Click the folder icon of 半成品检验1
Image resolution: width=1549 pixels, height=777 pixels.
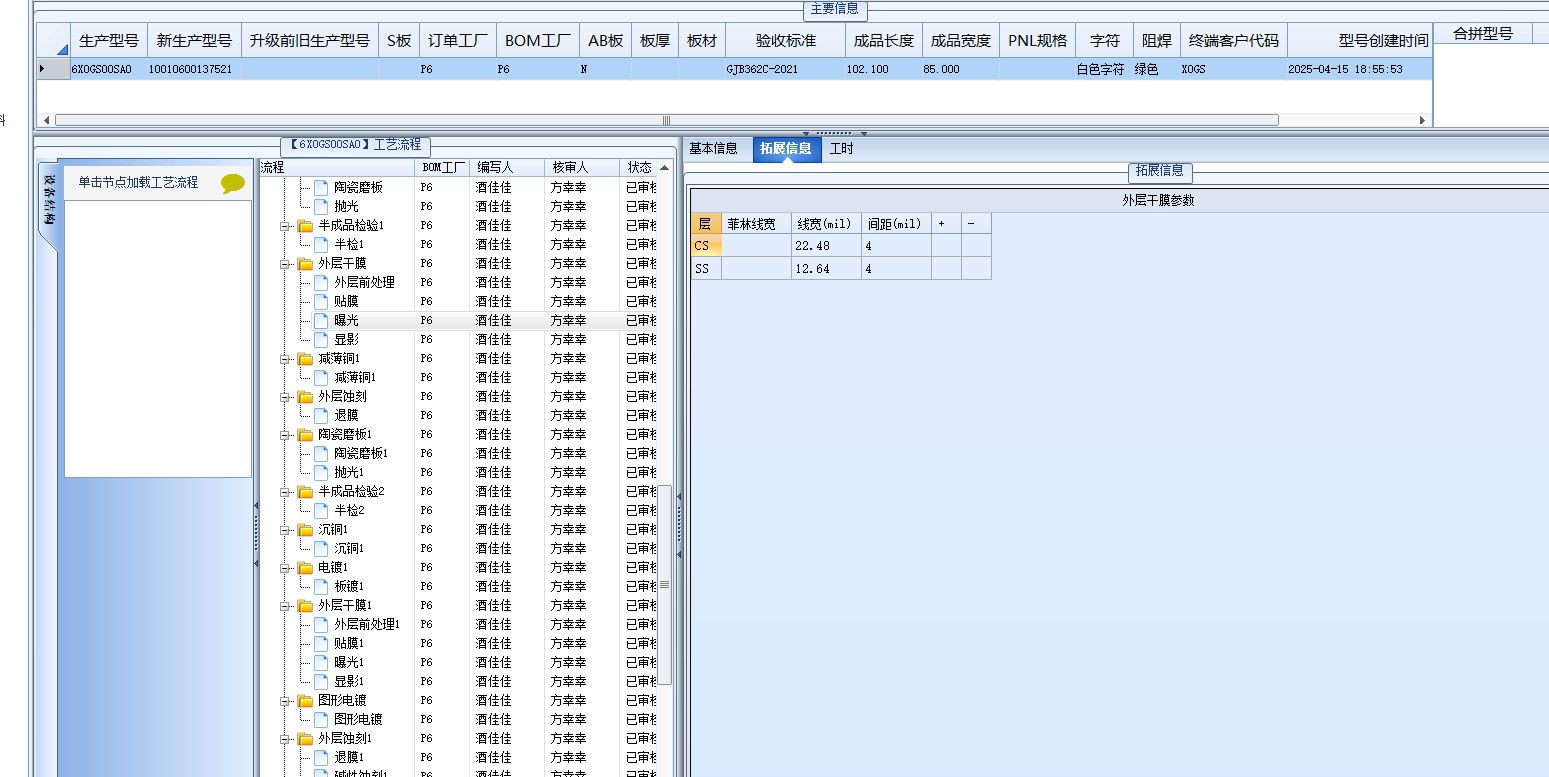click(x=305, y=226)
